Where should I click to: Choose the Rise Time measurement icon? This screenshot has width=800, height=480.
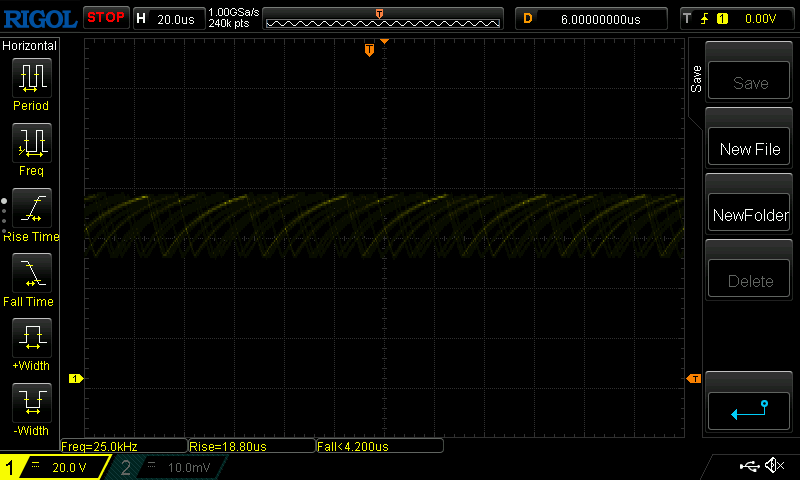coord(31,208)
